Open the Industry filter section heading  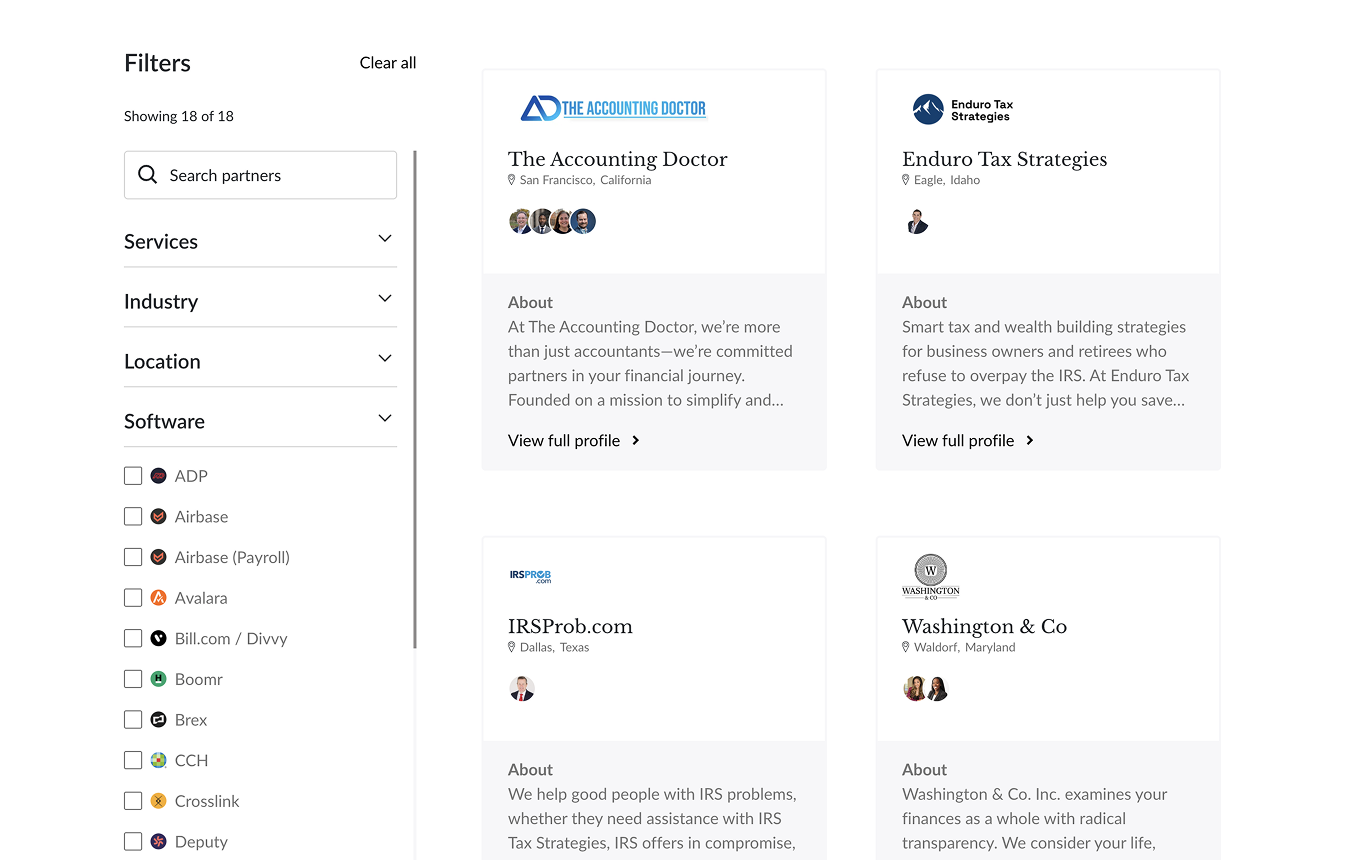pos(161,301)
